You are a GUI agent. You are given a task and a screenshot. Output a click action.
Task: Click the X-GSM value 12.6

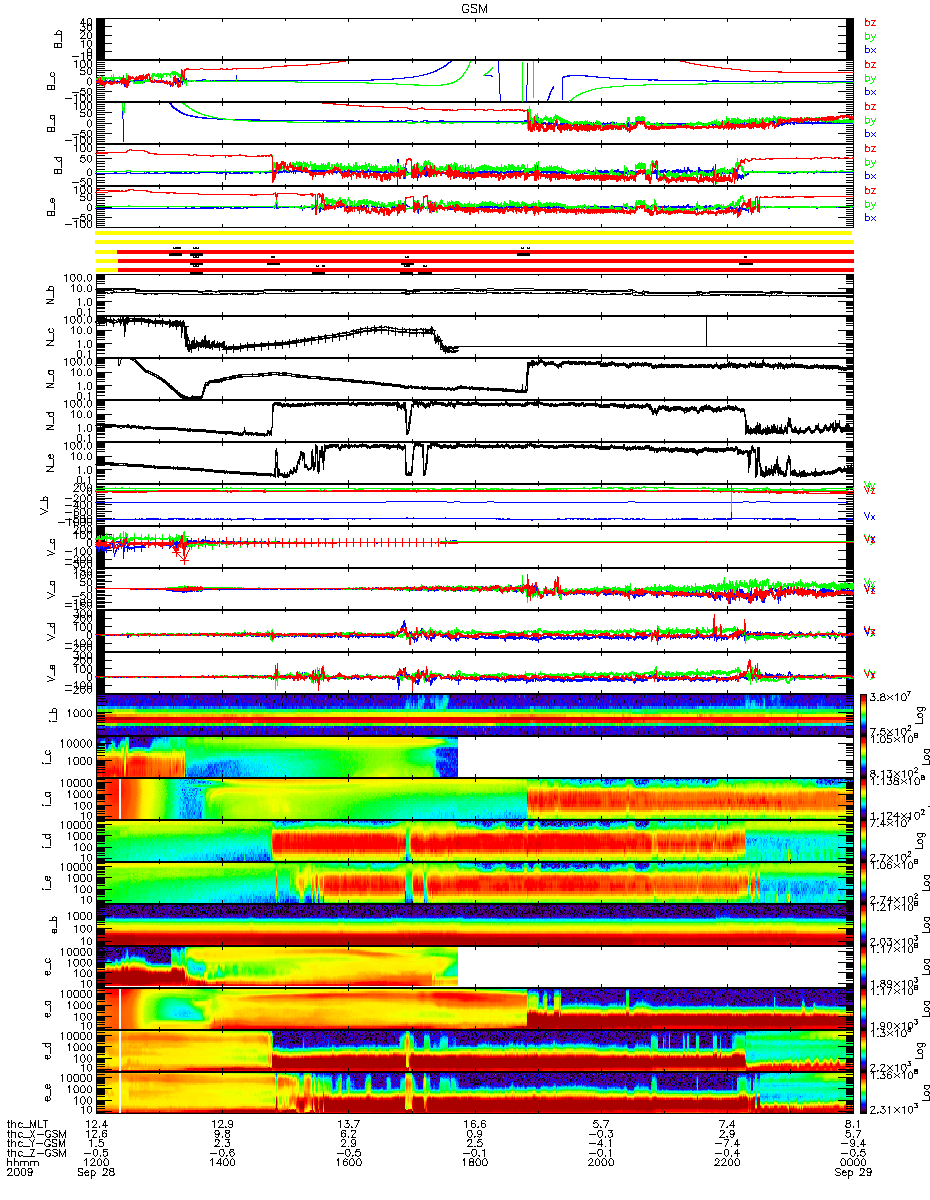[x=96, y=1134]
